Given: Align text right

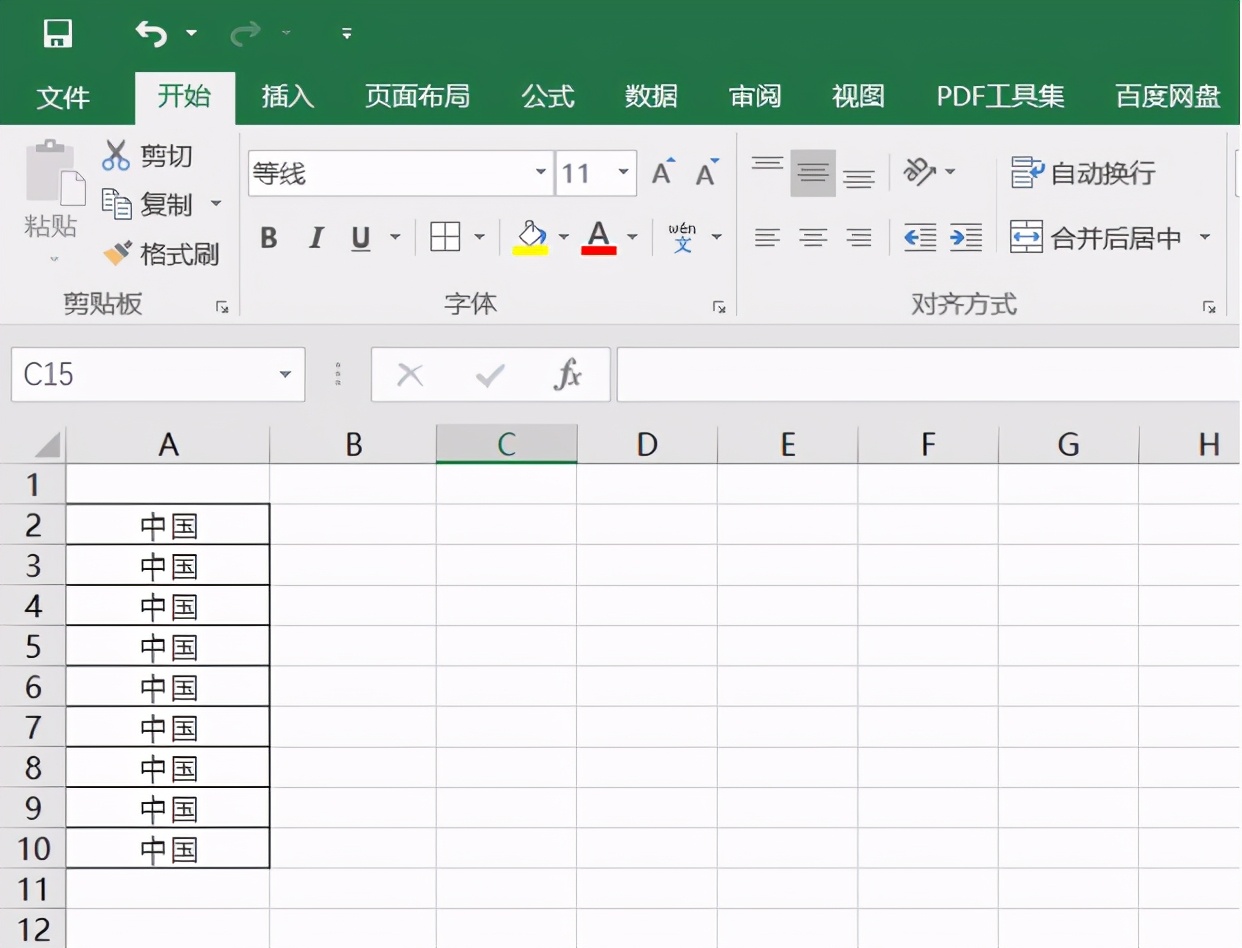Looking at the screenshot, I should 859,237.
